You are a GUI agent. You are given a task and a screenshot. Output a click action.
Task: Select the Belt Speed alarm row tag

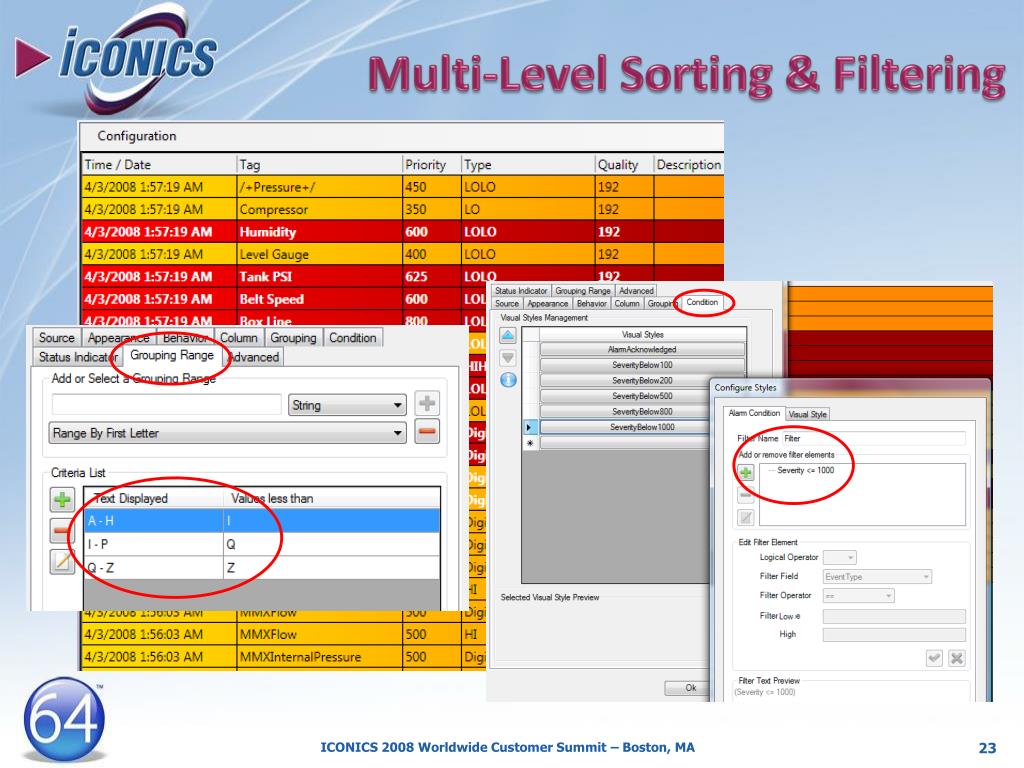point(272,299)
